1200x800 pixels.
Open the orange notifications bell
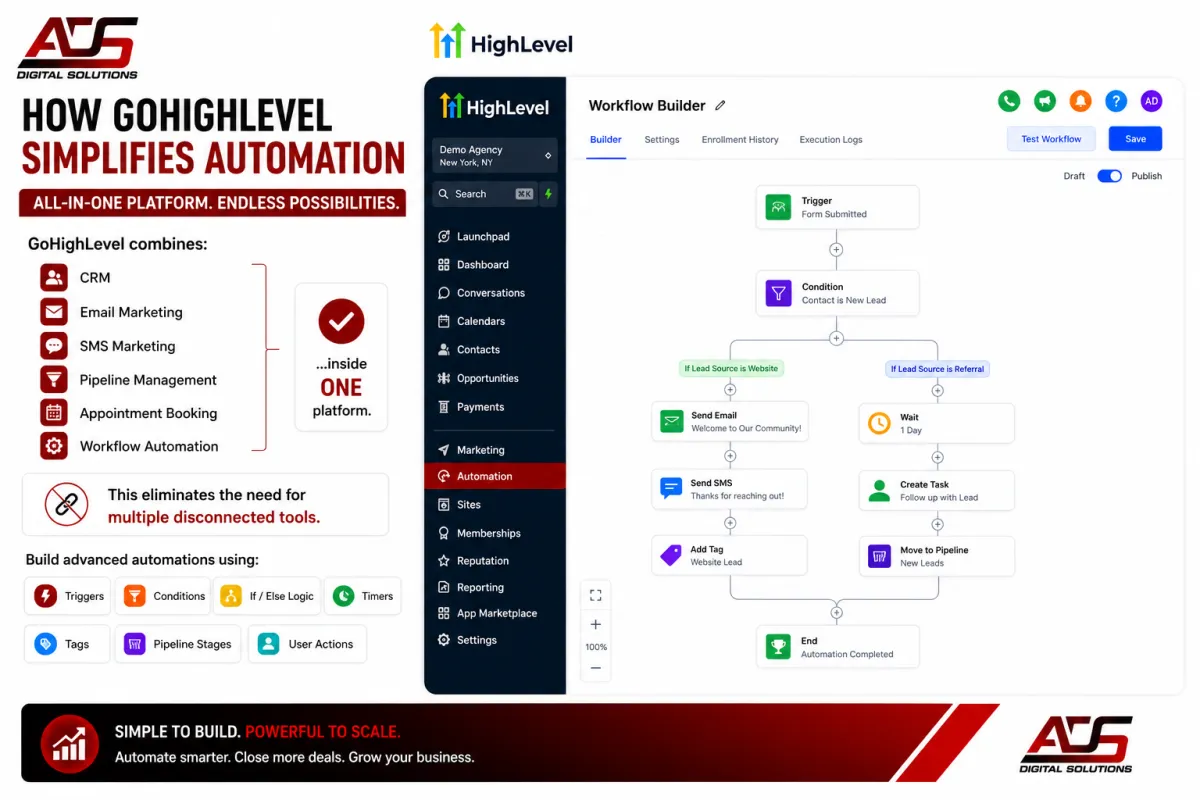1080,101
